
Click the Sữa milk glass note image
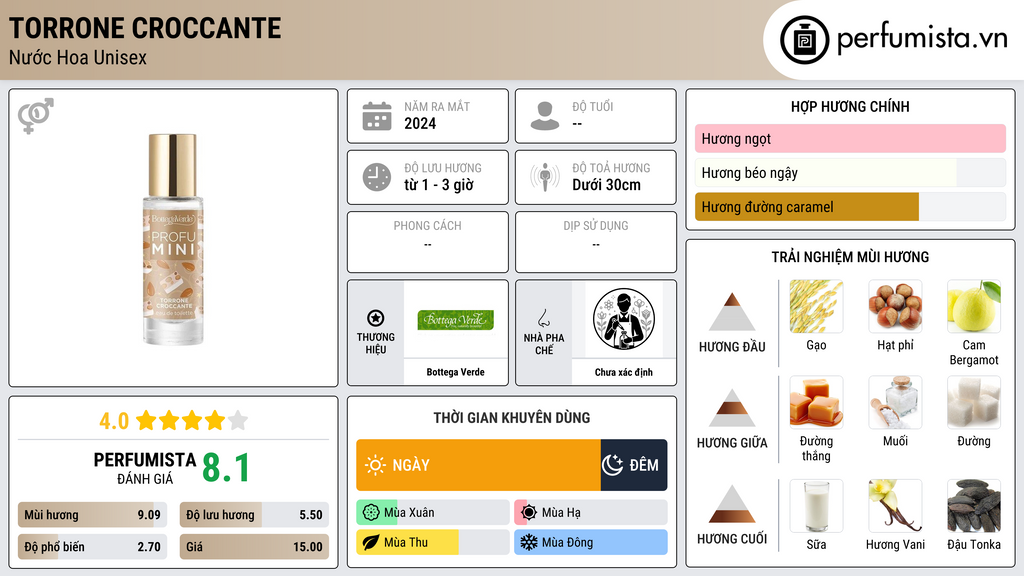816,505
